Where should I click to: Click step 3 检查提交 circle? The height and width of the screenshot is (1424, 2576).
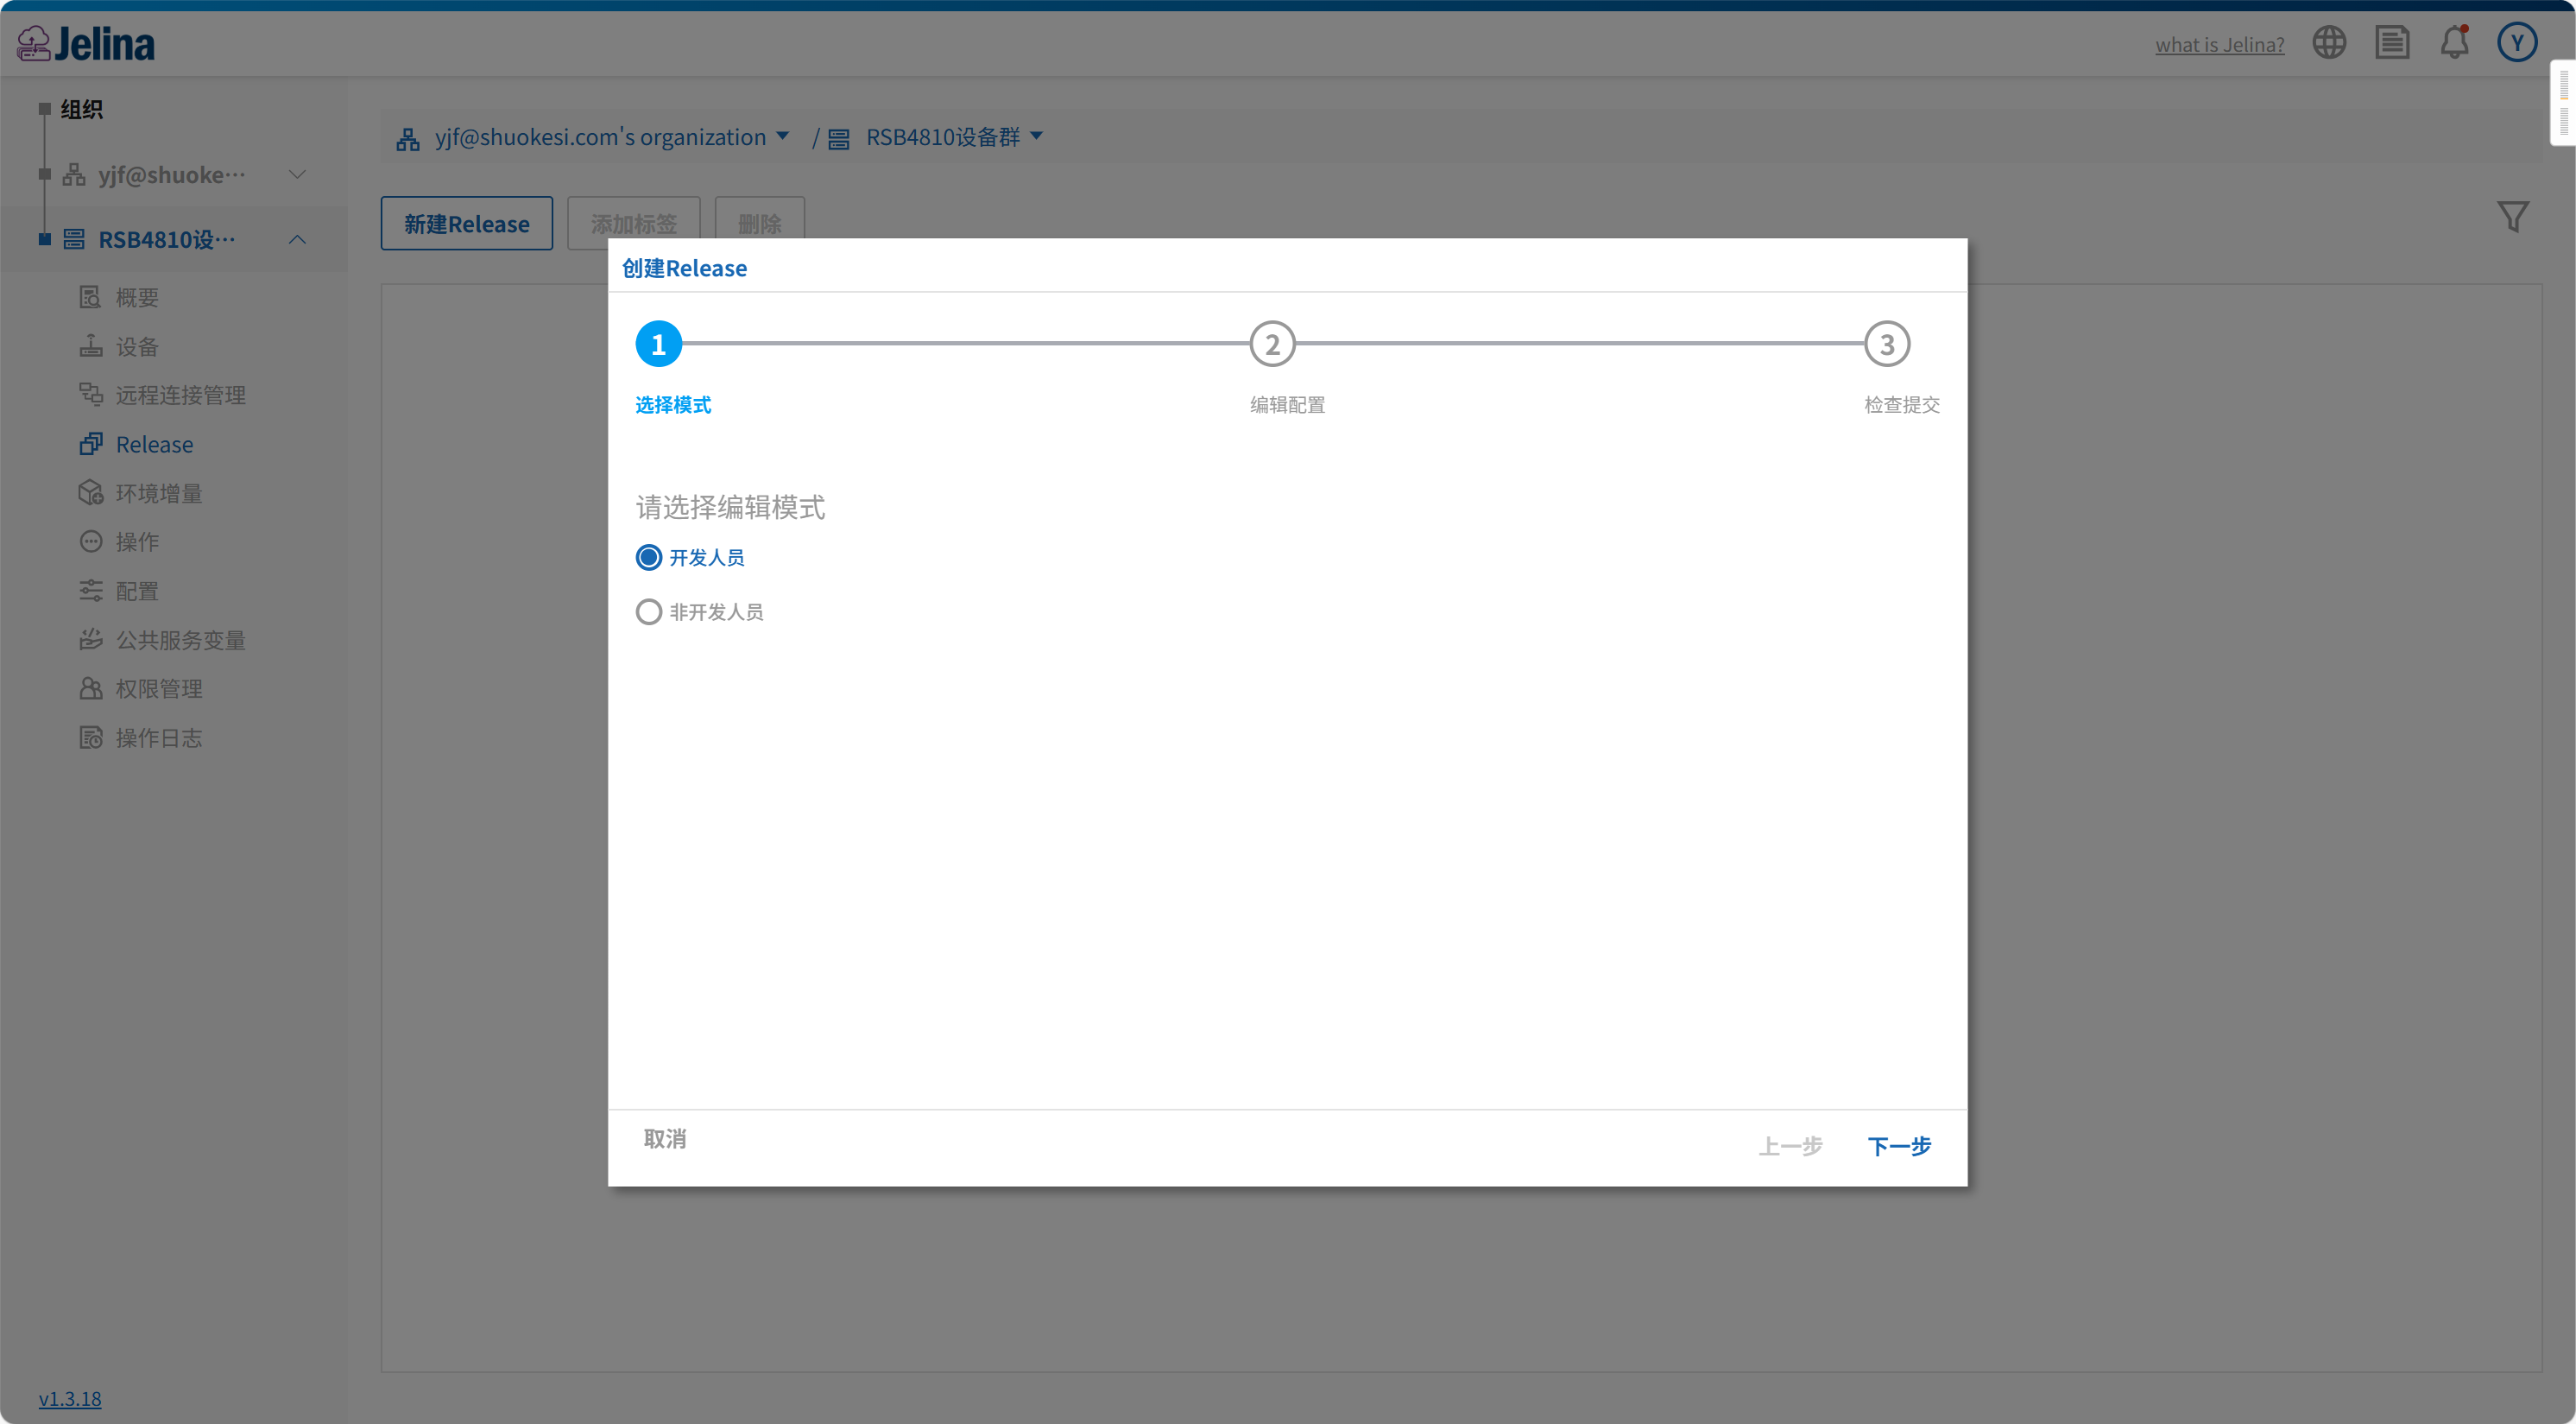pos(1886,344)
